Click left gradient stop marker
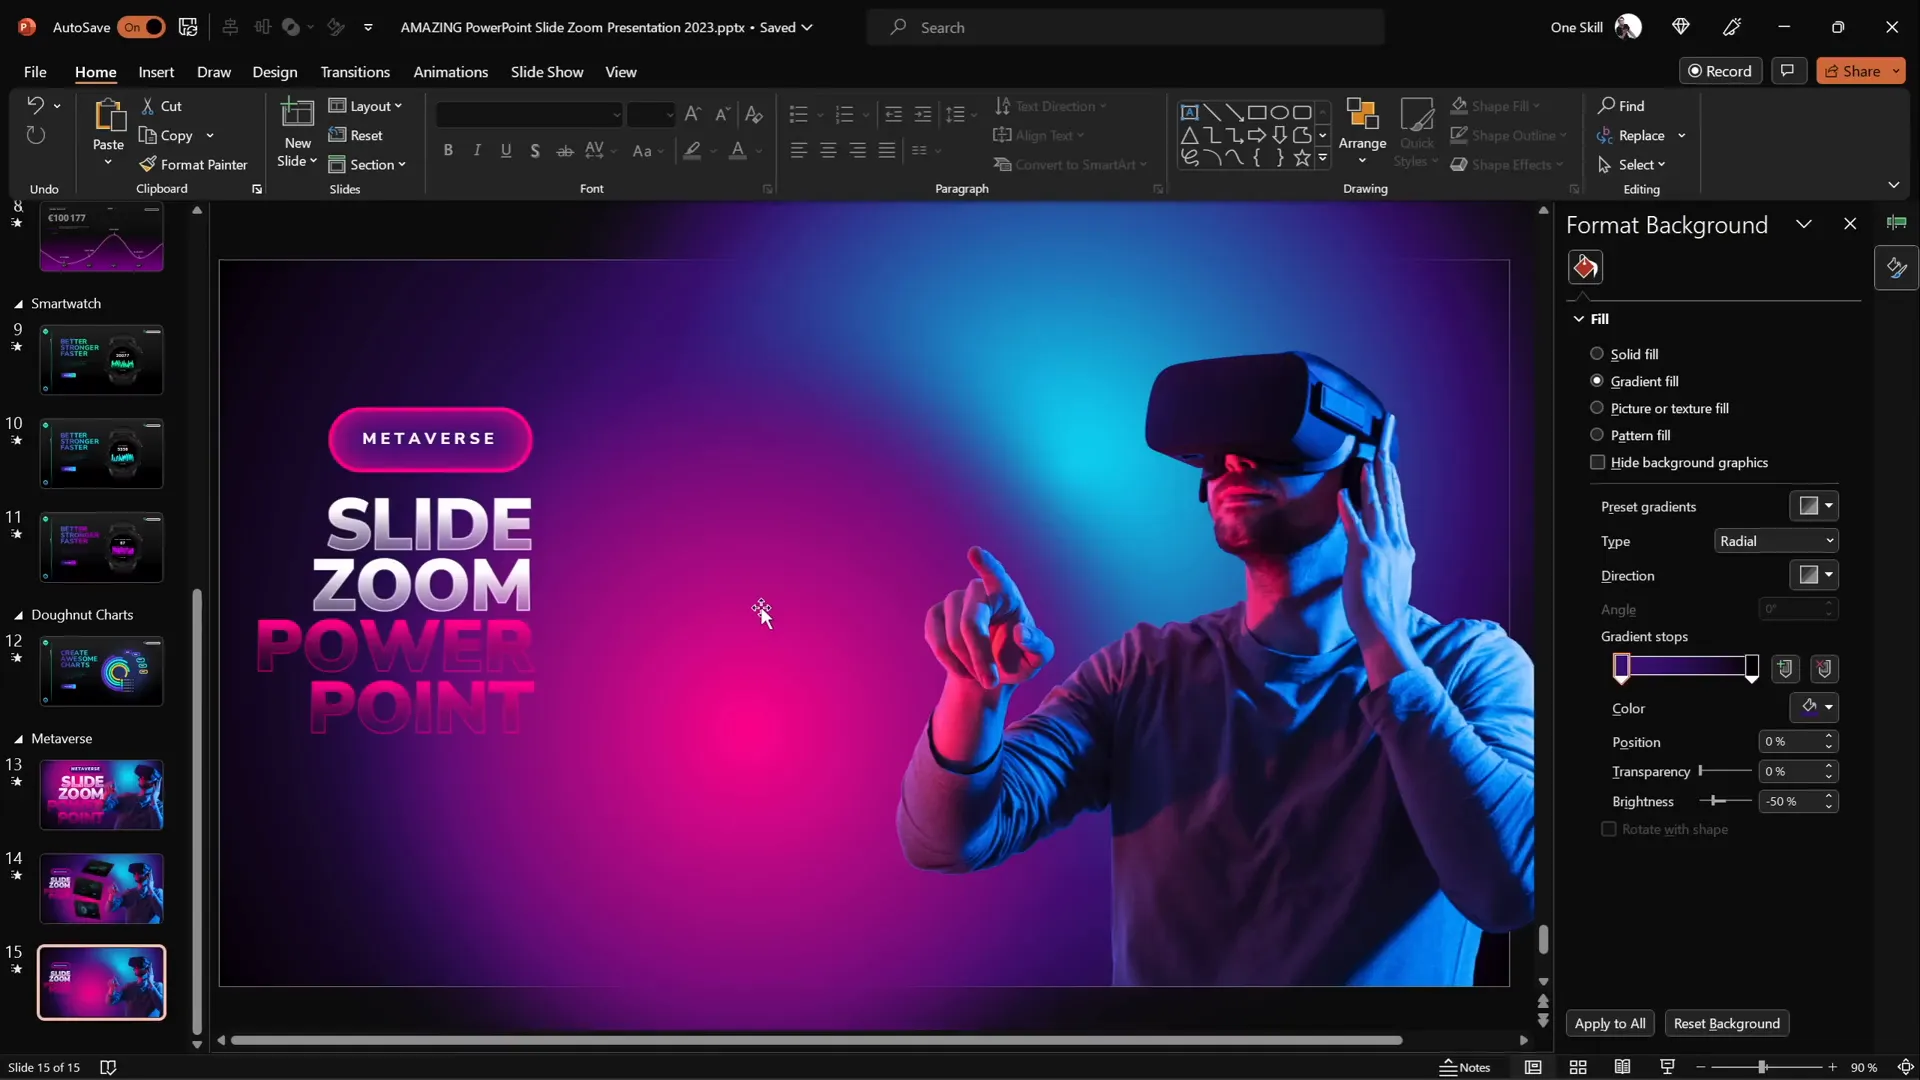 pos(1621,668)
